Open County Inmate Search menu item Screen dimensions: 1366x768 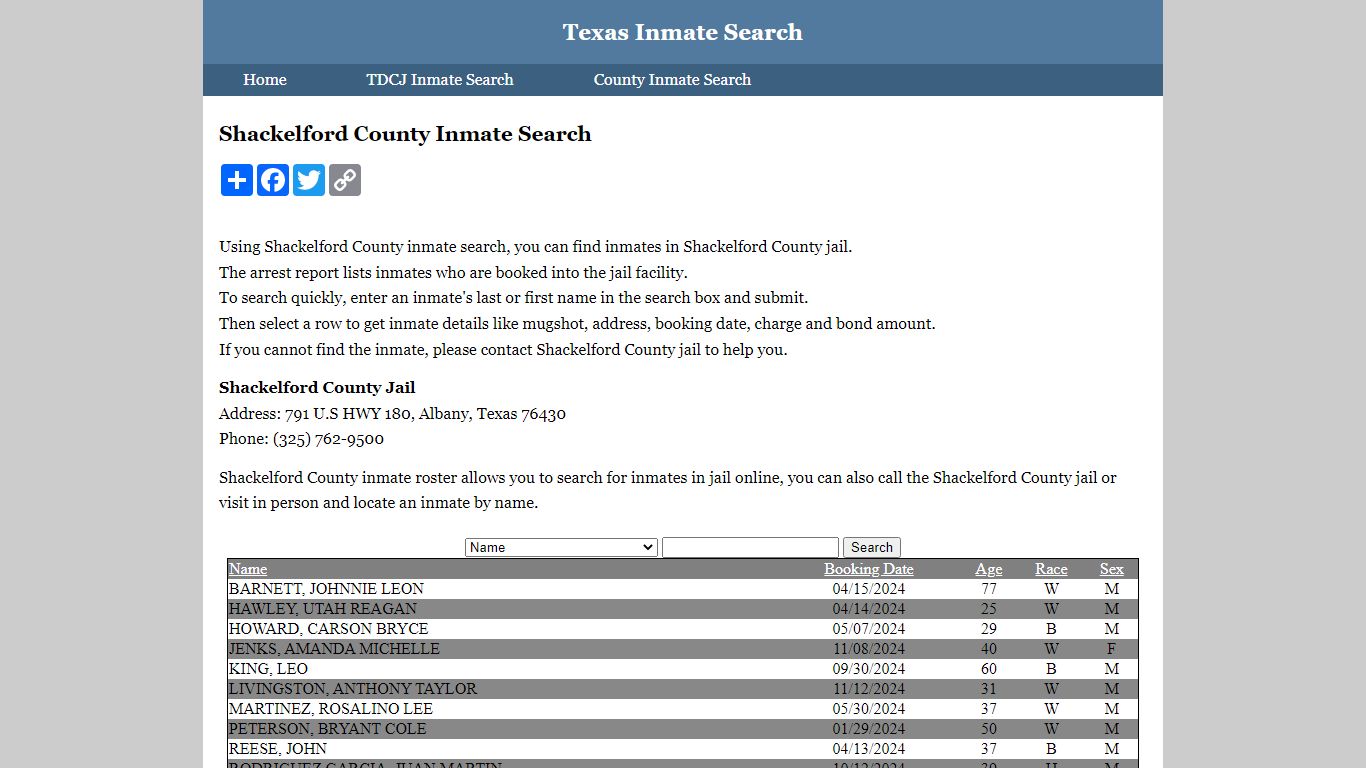(x=672, y=80)
